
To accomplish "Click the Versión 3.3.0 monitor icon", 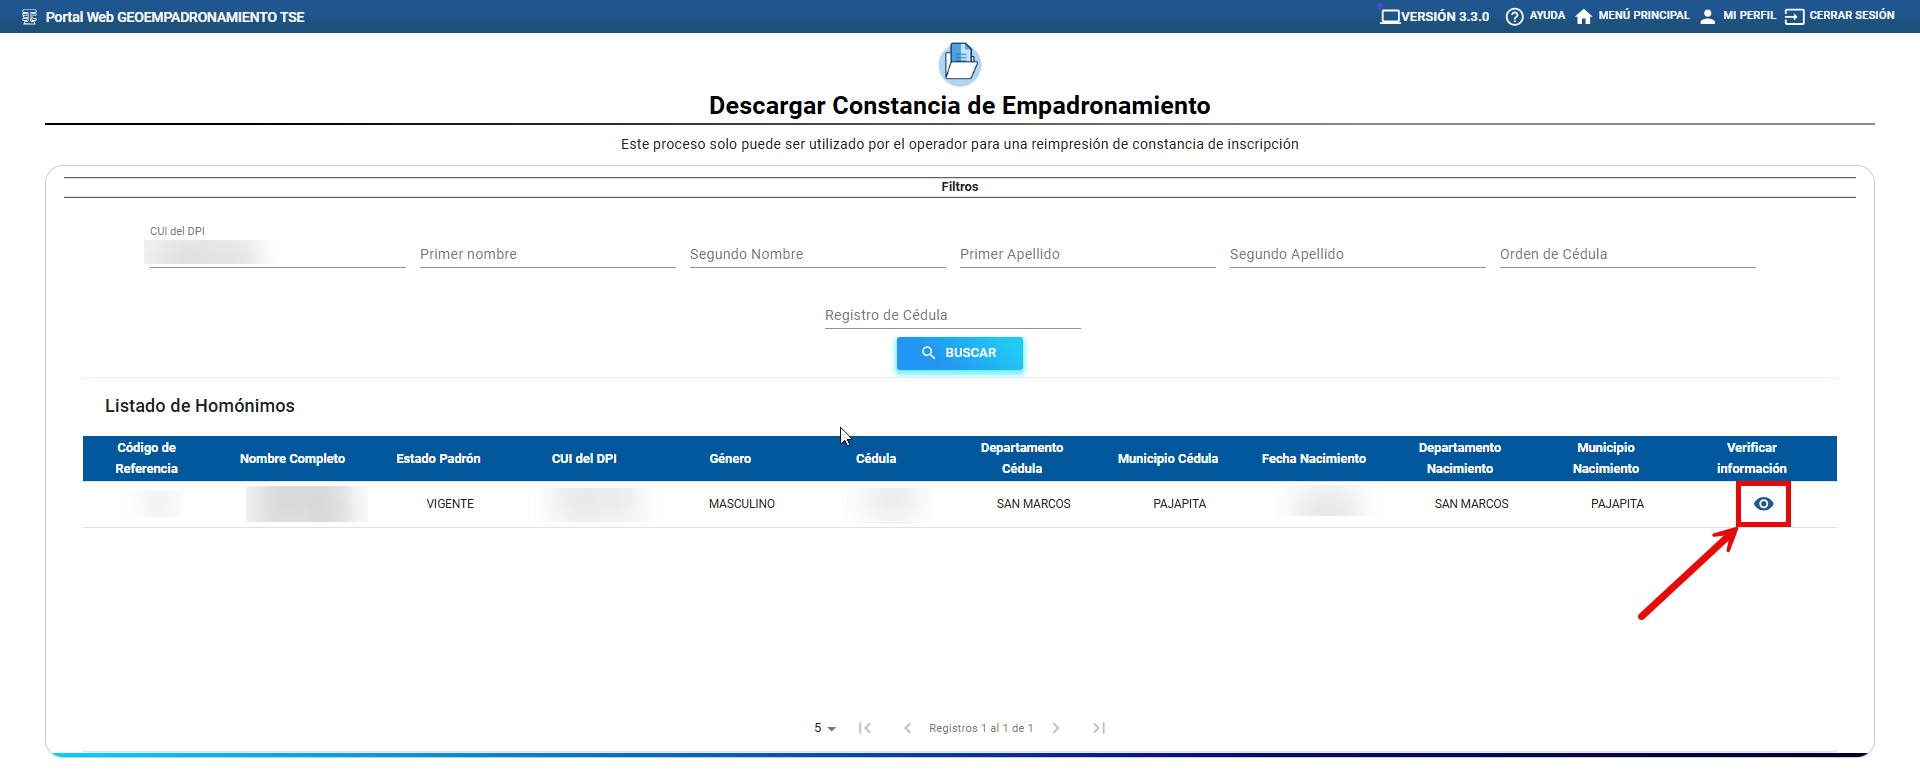I will 1390,16.
